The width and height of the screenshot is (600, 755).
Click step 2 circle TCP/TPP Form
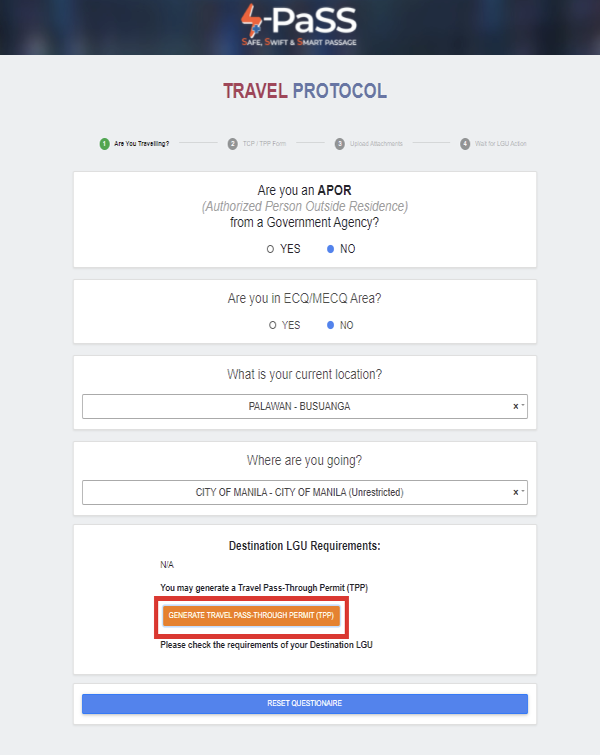pos(233,143)
